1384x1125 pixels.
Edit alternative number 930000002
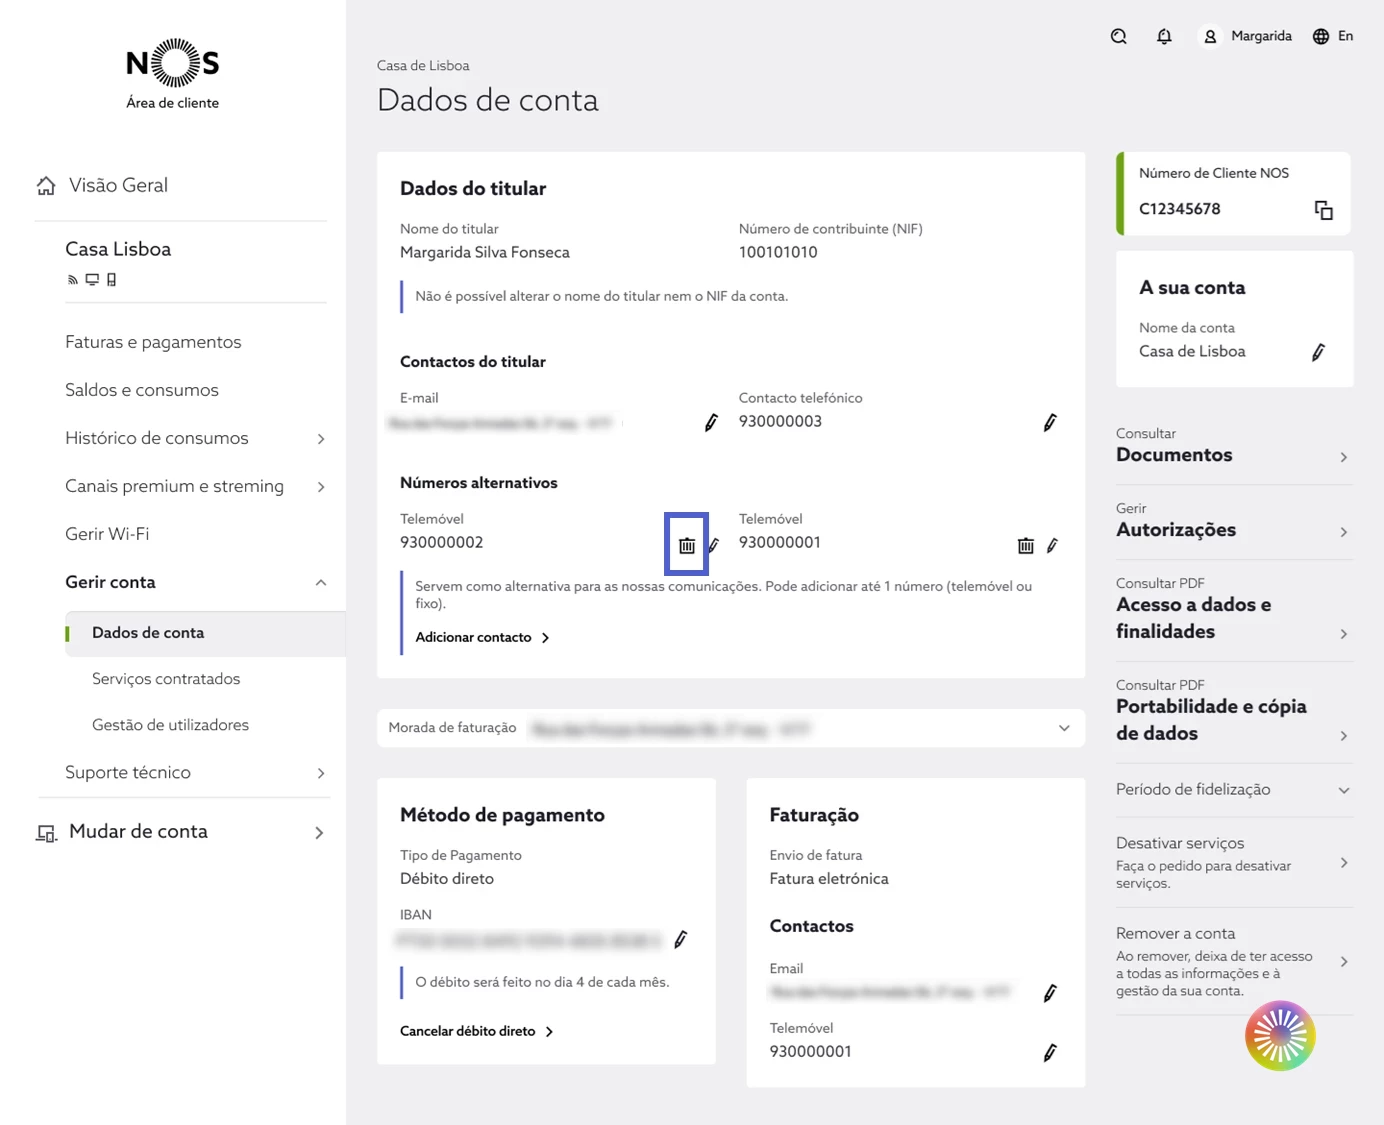(714, 545)
